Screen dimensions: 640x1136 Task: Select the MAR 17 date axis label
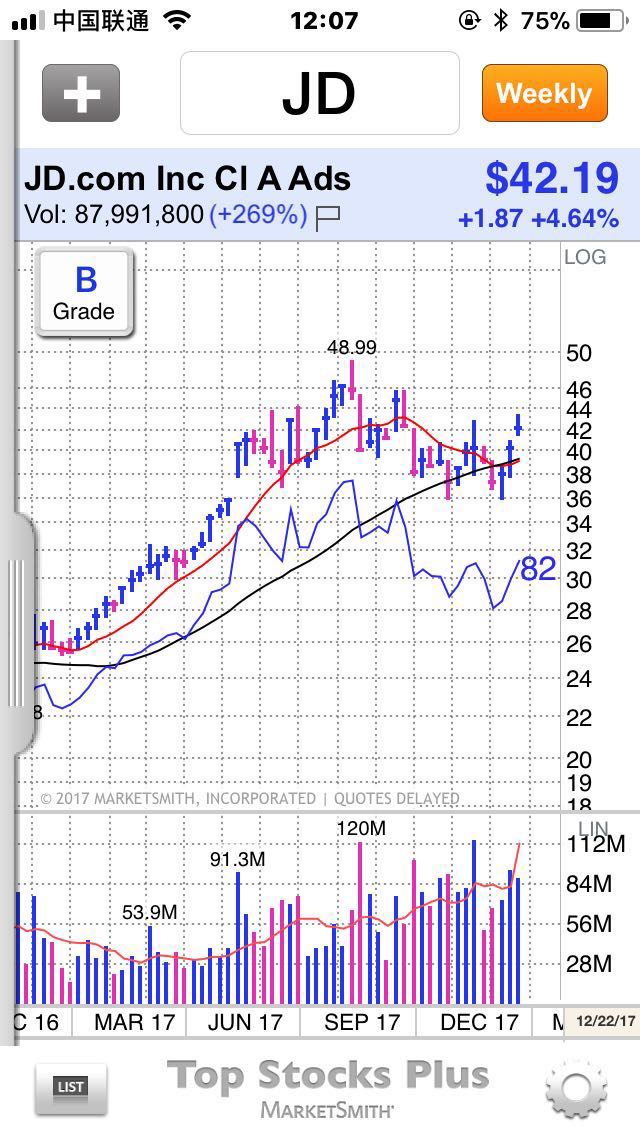click(135, 1022)
